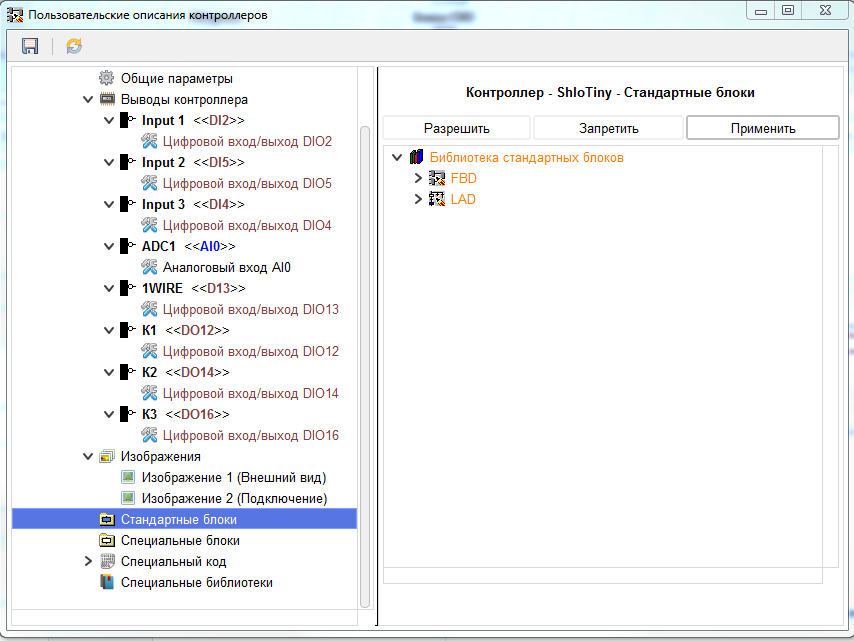Click the images icon beside Изображения
The width and height of the screenshot is (854, 641).
pyautogui.click(x=107, y=456)
